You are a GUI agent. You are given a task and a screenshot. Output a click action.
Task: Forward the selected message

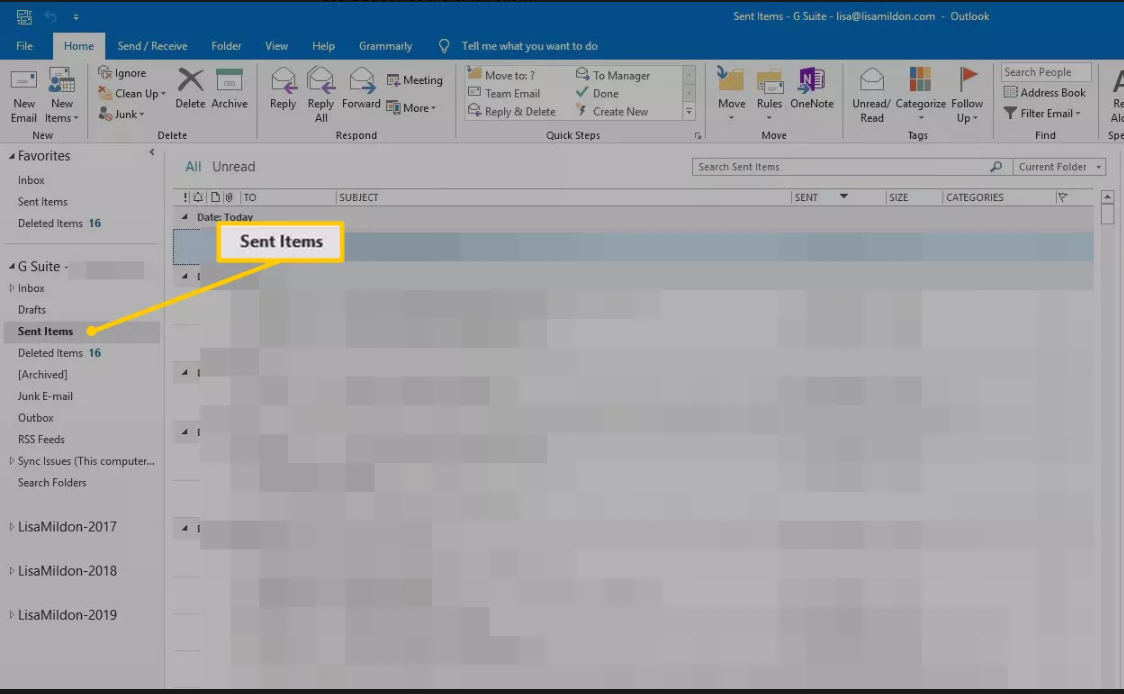361,88
